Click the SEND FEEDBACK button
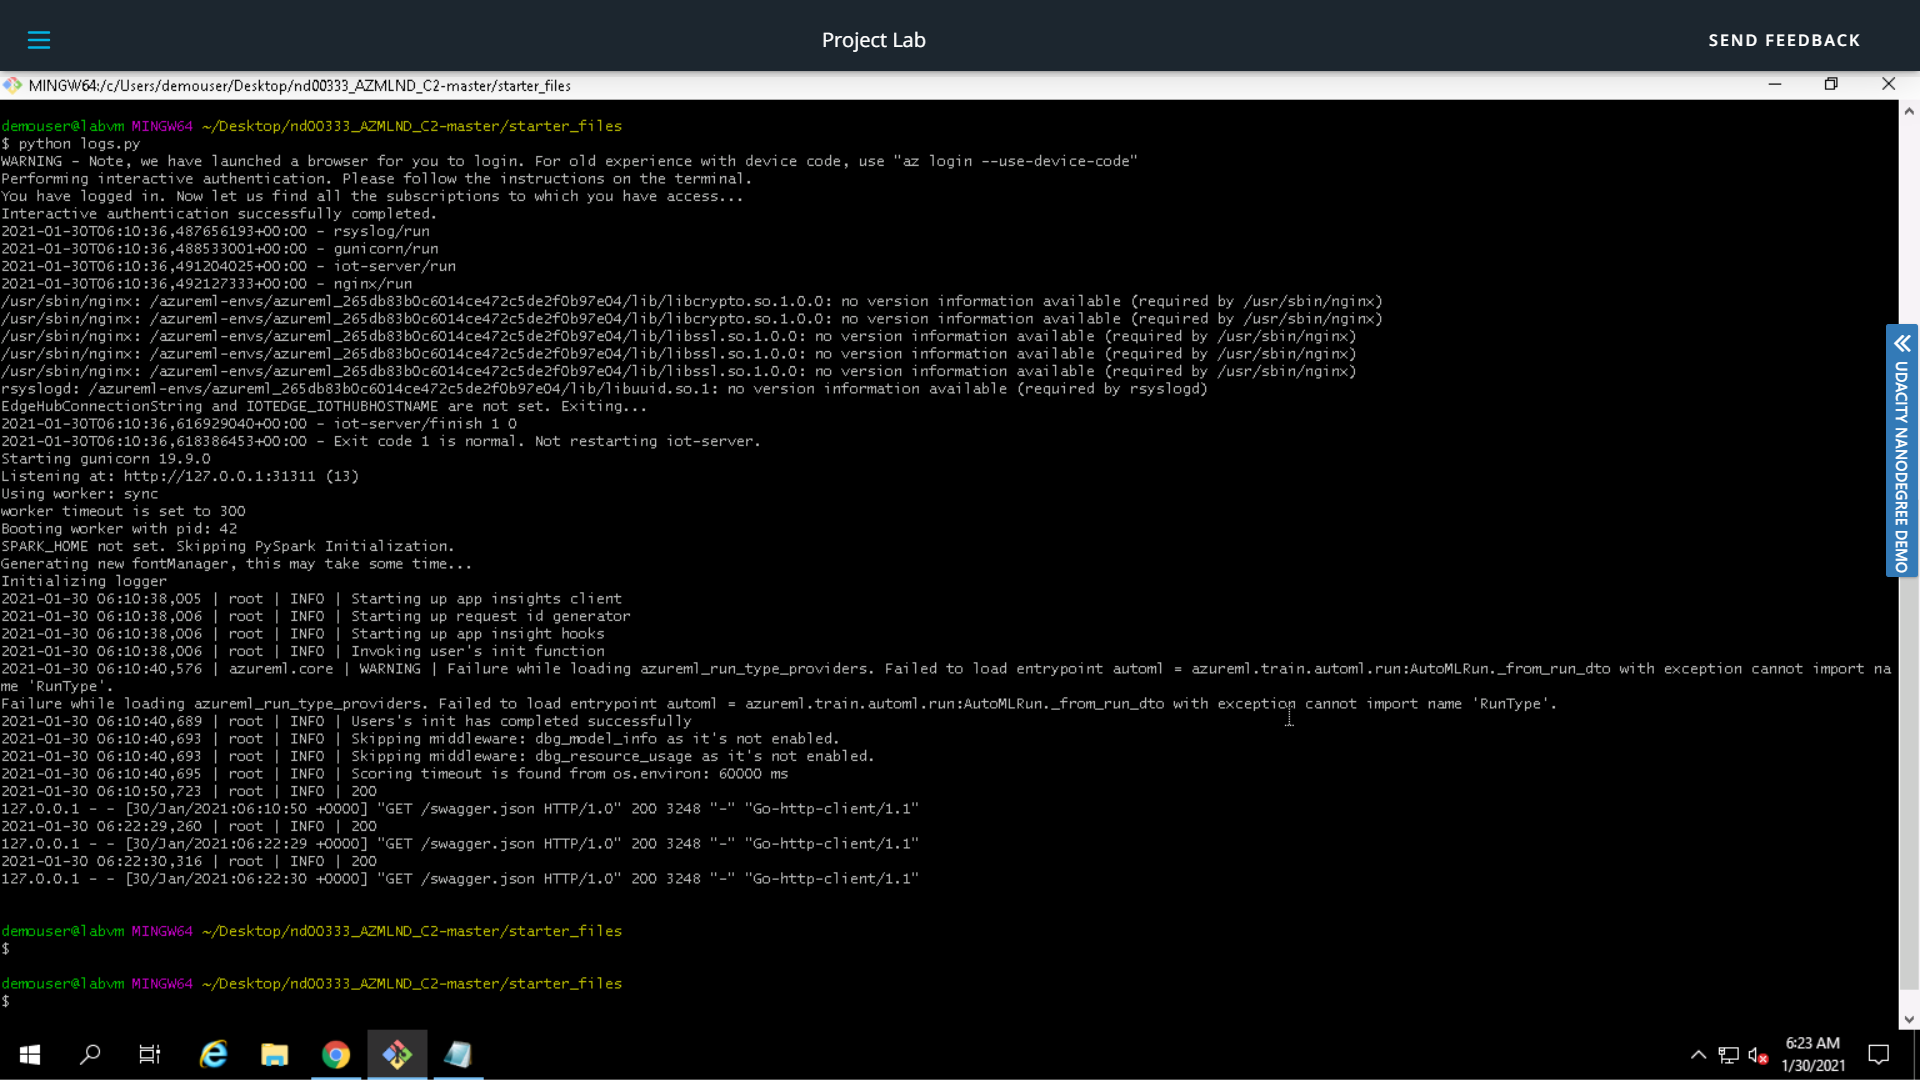The height and width of the screenshot is (1080, 1920). (1784, 40)
